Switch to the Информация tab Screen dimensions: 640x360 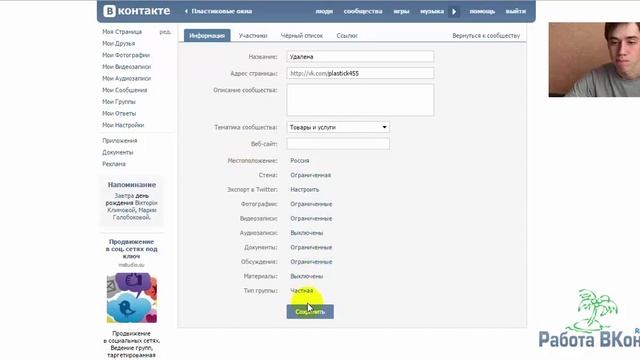click(x=207, y=36)
